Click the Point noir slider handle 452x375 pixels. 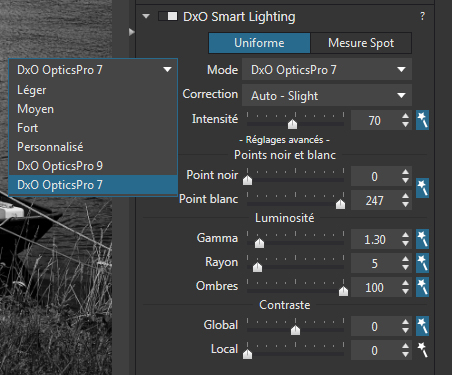pos(247,180)
